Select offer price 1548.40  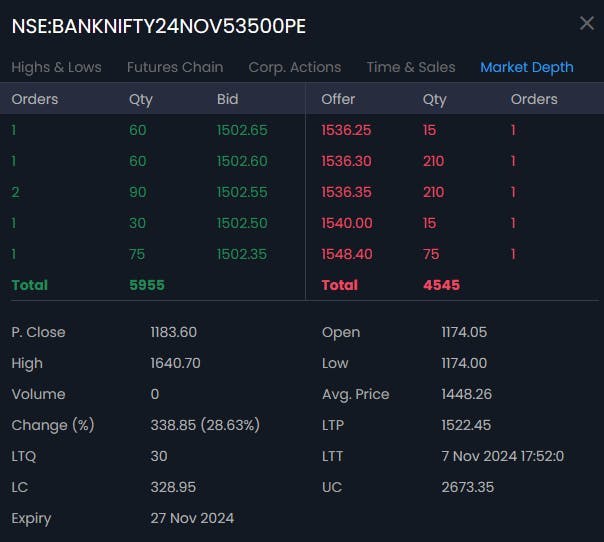[347, 254]
